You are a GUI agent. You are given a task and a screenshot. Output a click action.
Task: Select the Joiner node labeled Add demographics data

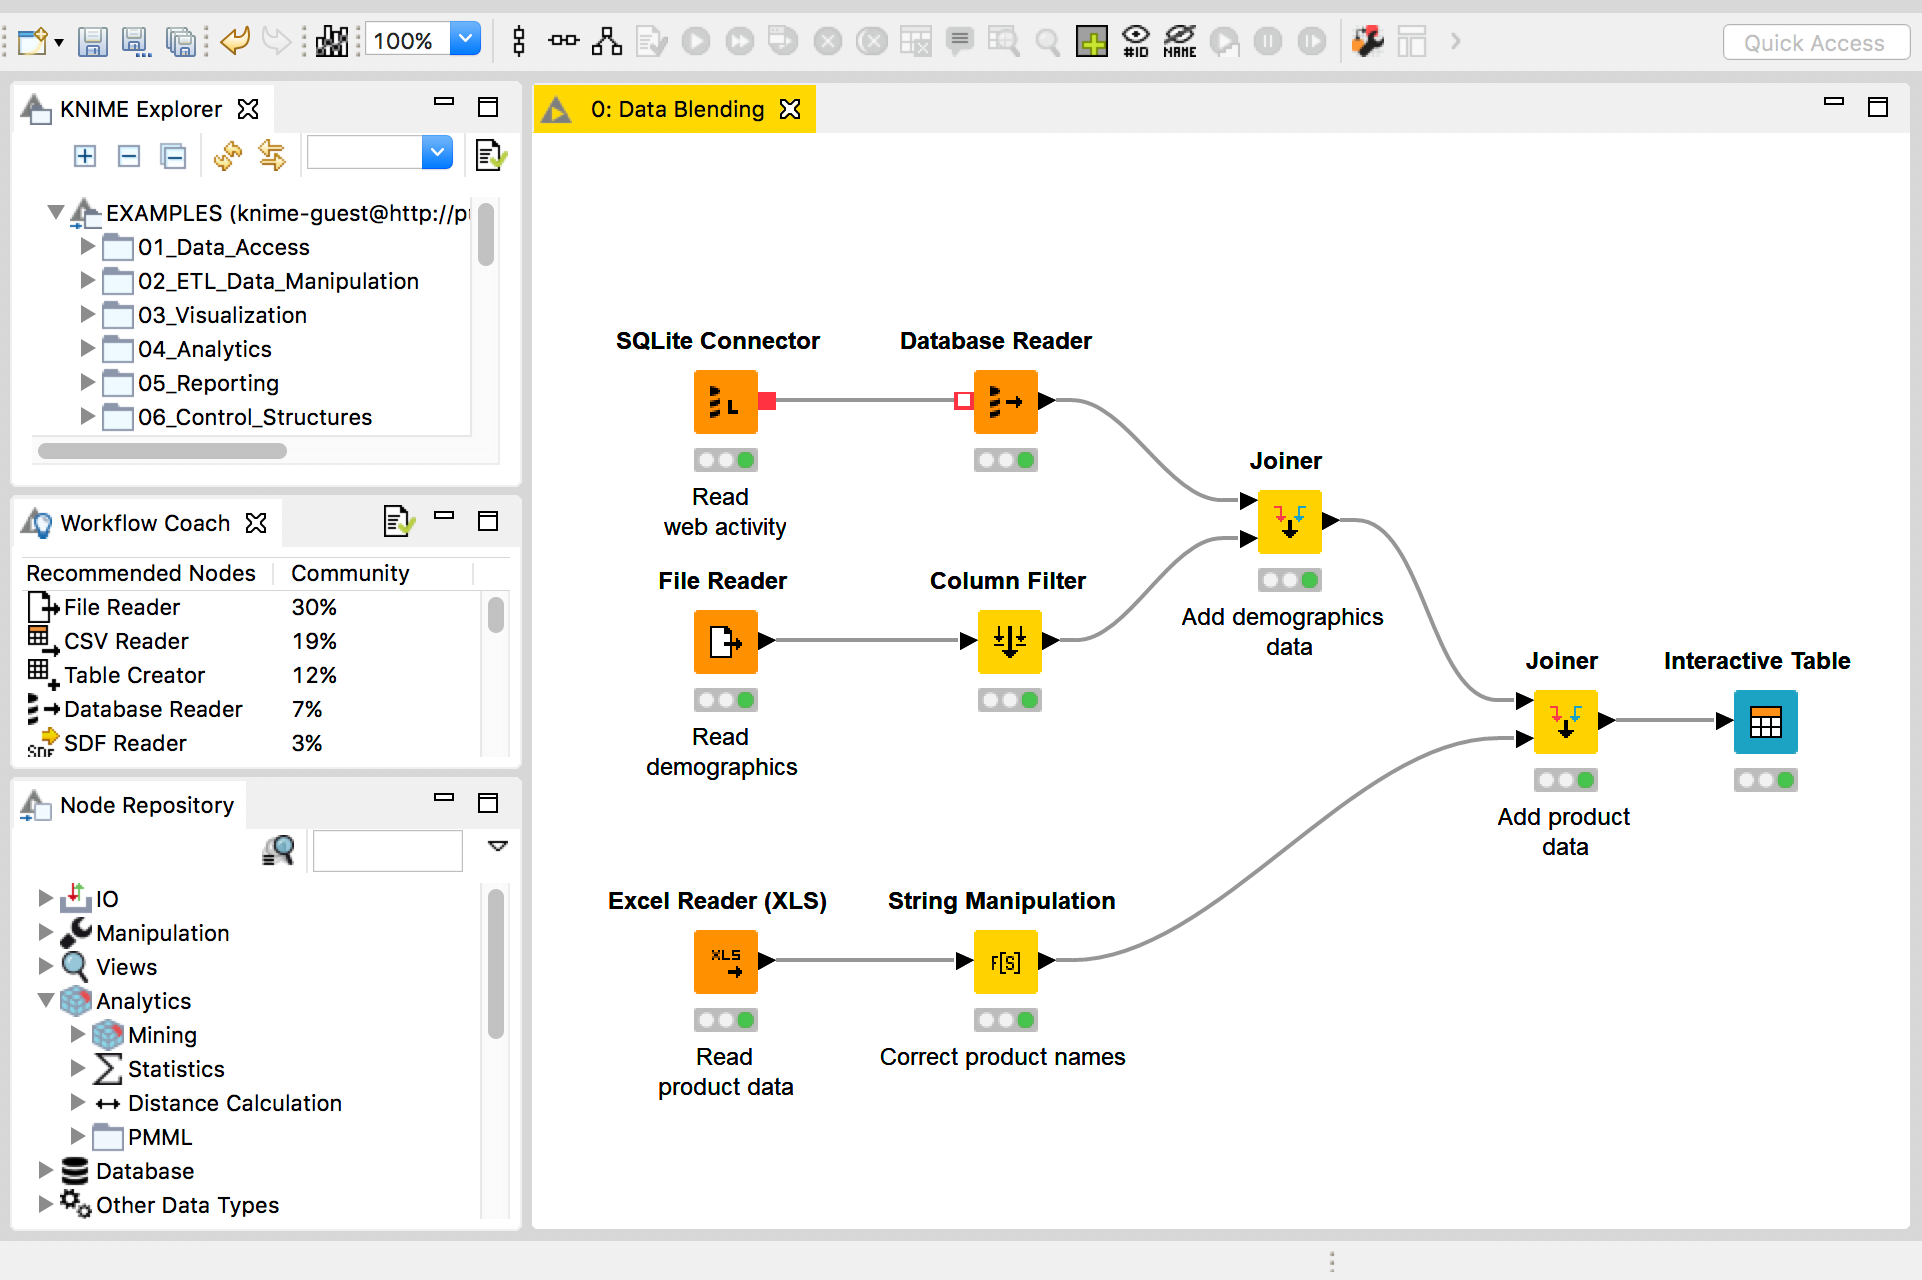point(1288,521)
